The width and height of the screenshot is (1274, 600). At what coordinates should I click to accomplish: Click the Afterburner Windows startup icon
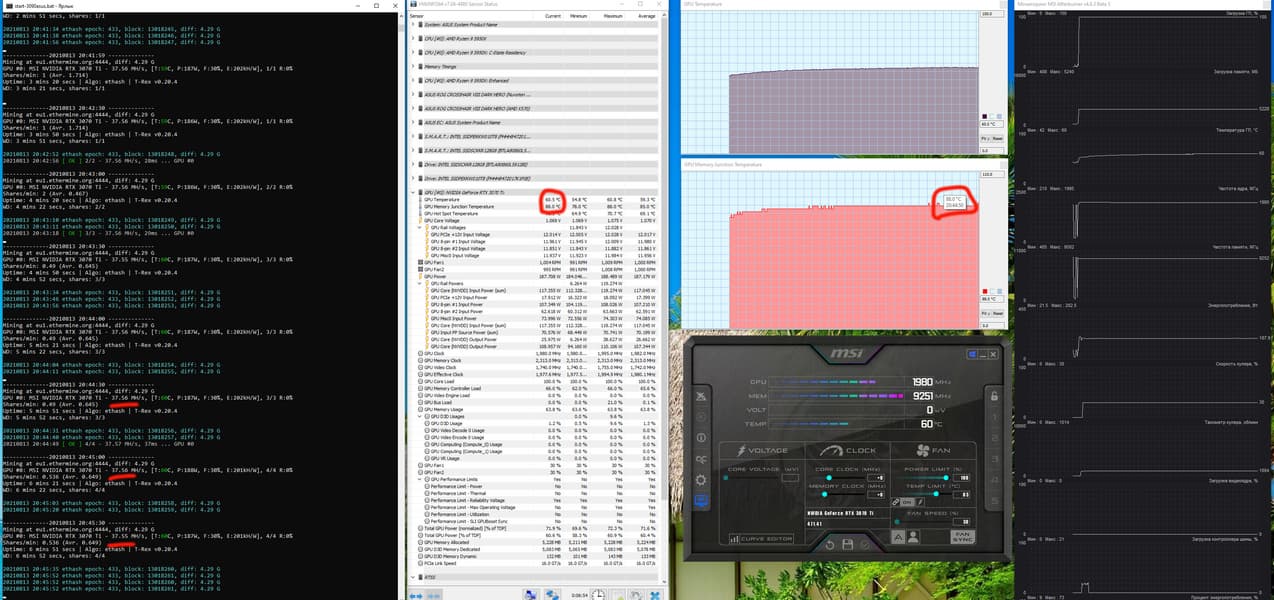972,355
